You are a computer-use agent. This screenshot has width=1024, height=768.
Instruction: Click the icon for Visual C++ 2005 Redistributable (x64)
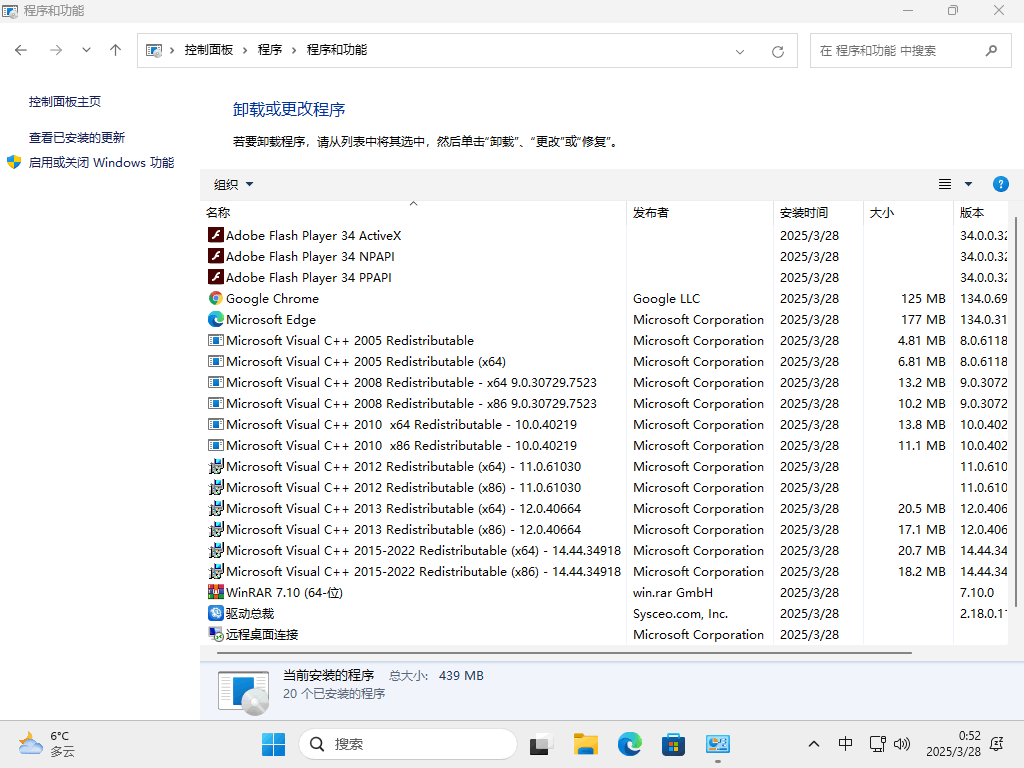[x=216, y=361]
